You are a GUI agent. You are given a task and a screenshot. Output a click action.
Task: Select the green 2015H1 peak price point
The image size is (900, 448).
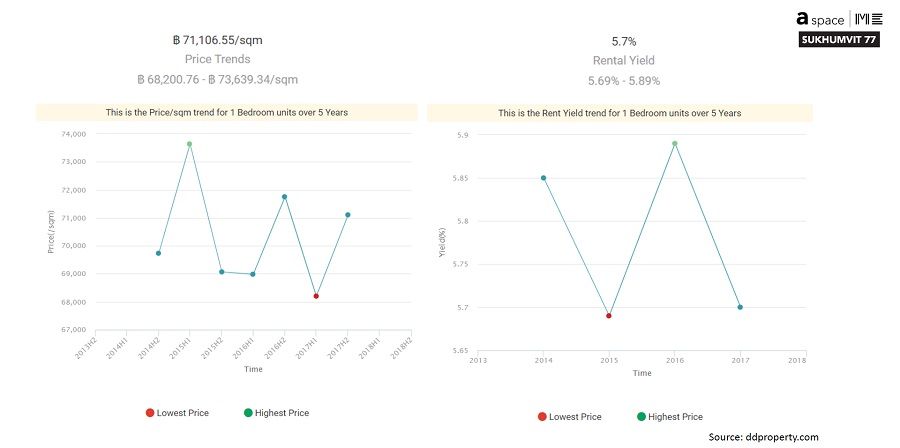(189, 144)
